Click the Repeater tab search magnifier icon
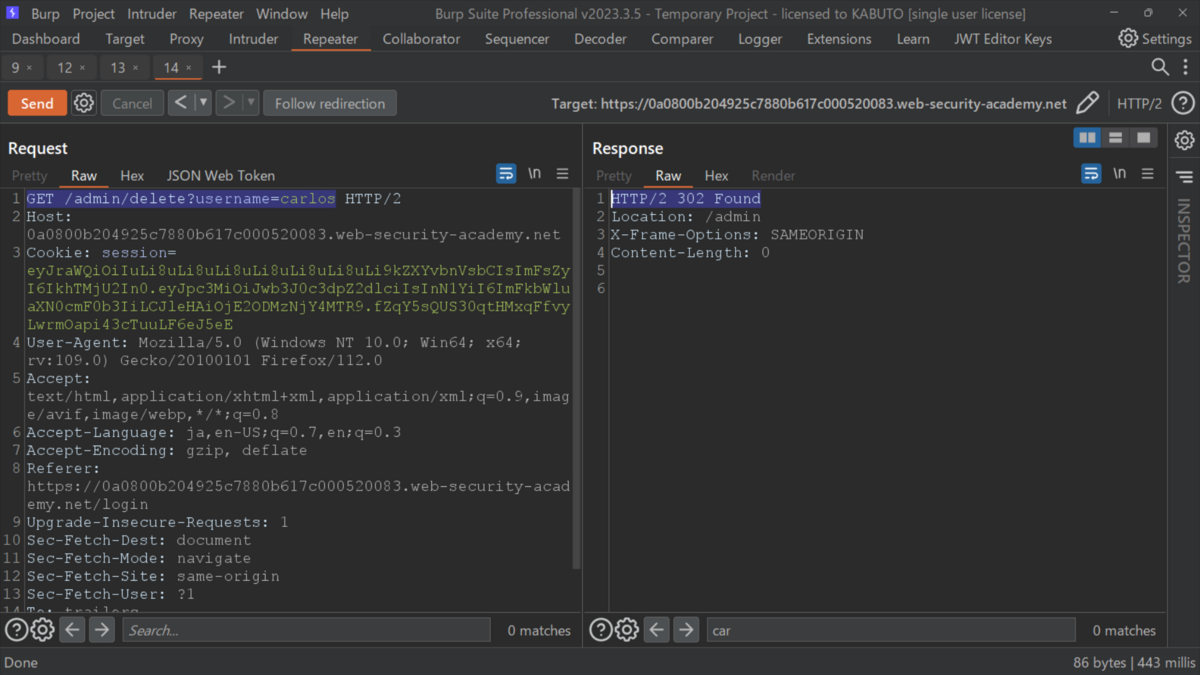 (x=1160, y=67)
